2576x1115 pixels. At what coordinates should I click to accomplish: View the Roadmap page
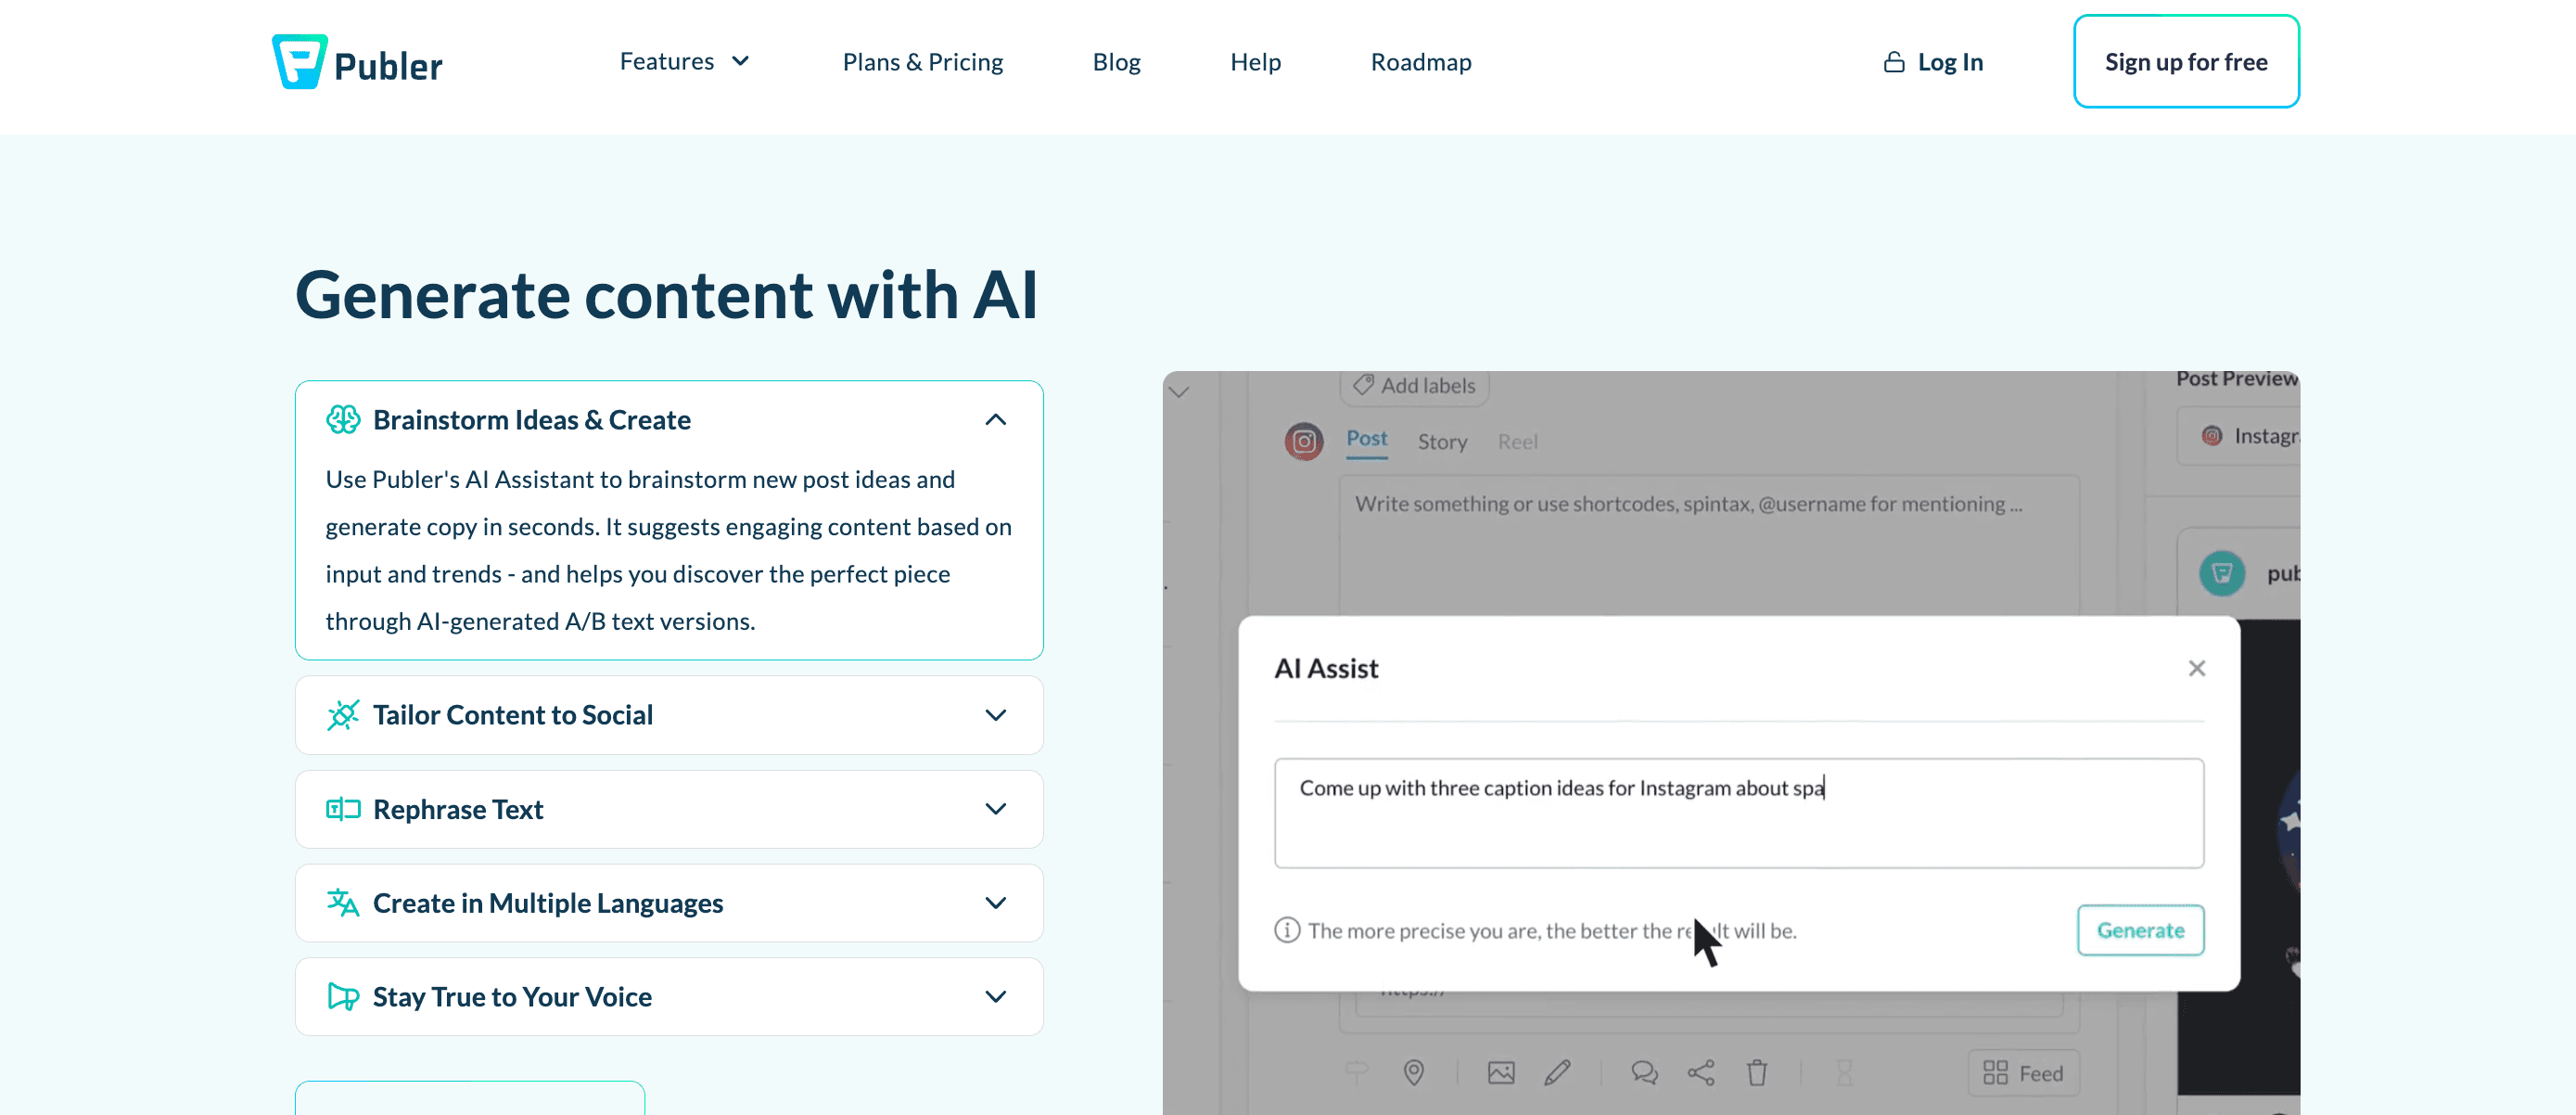point(1420,62)
